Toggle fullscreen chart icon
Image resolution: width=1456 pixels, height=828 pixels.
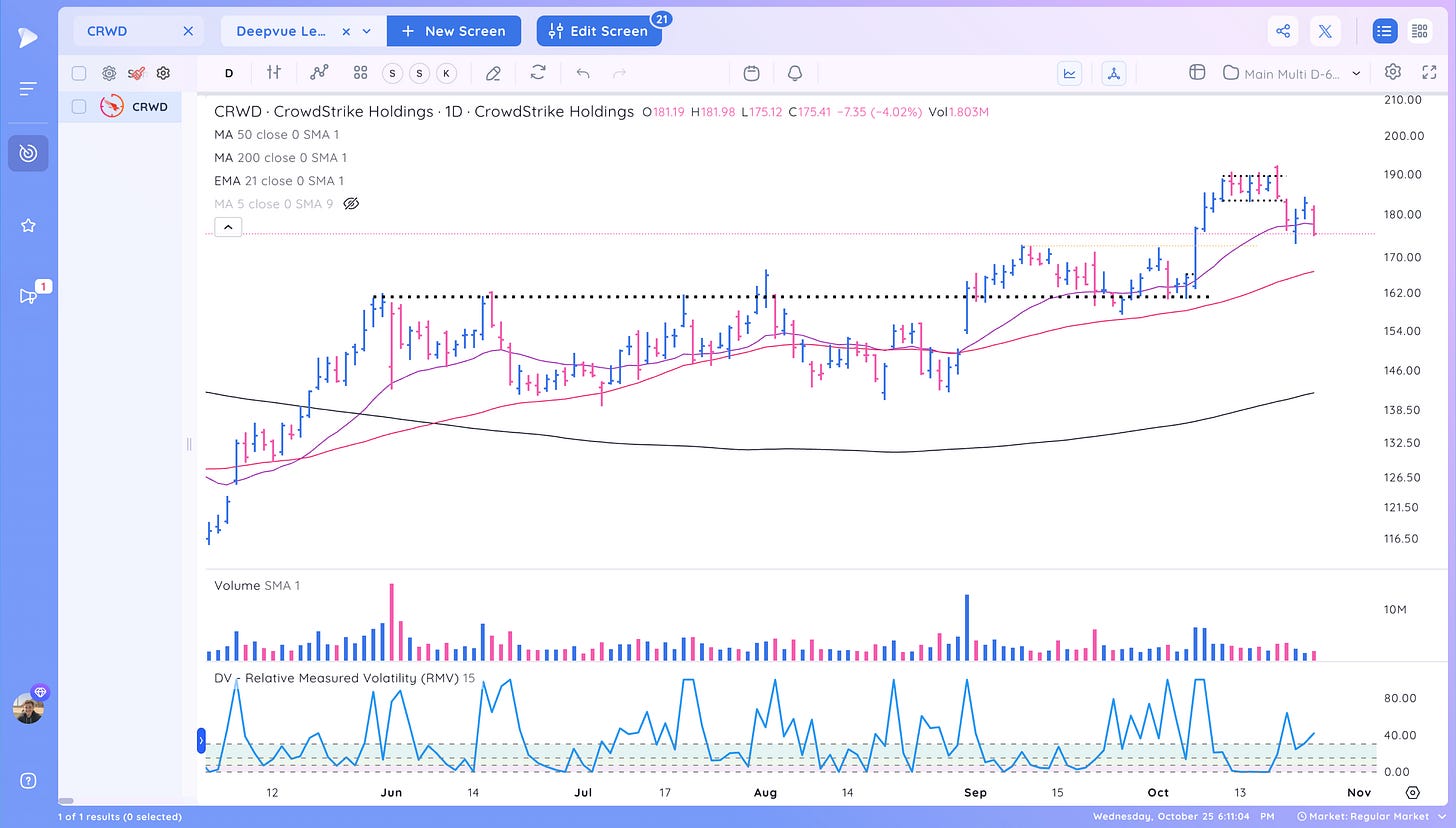tap(1429, 72)
